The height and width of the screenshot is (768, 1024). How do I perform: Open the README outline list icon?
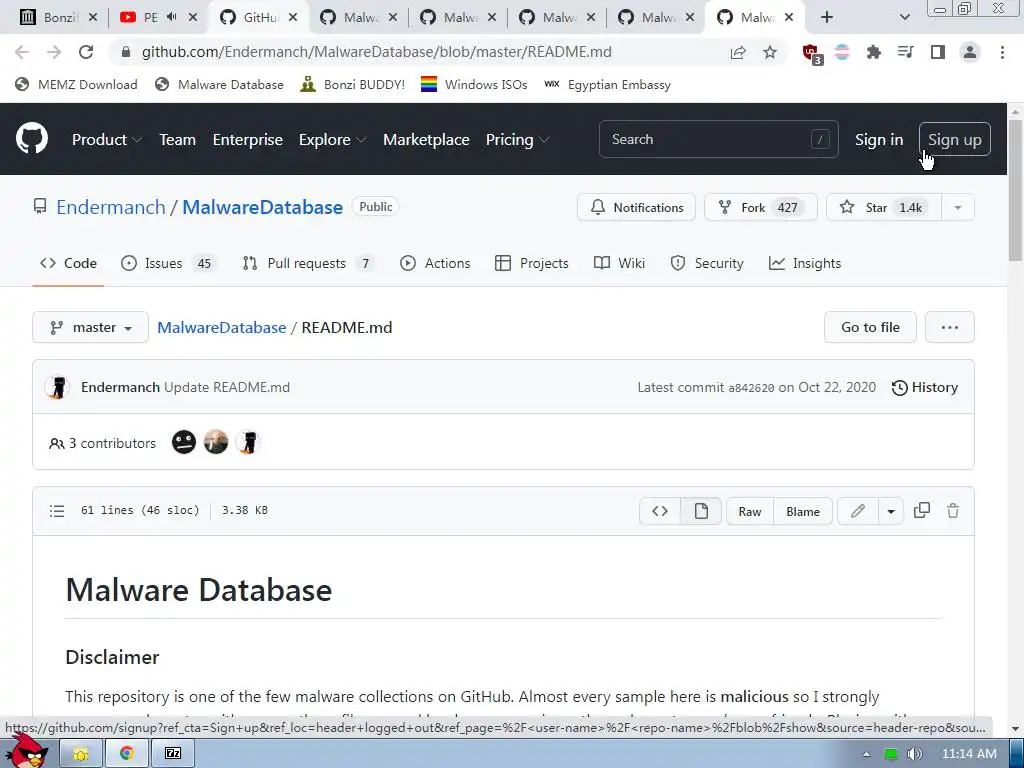57,511
